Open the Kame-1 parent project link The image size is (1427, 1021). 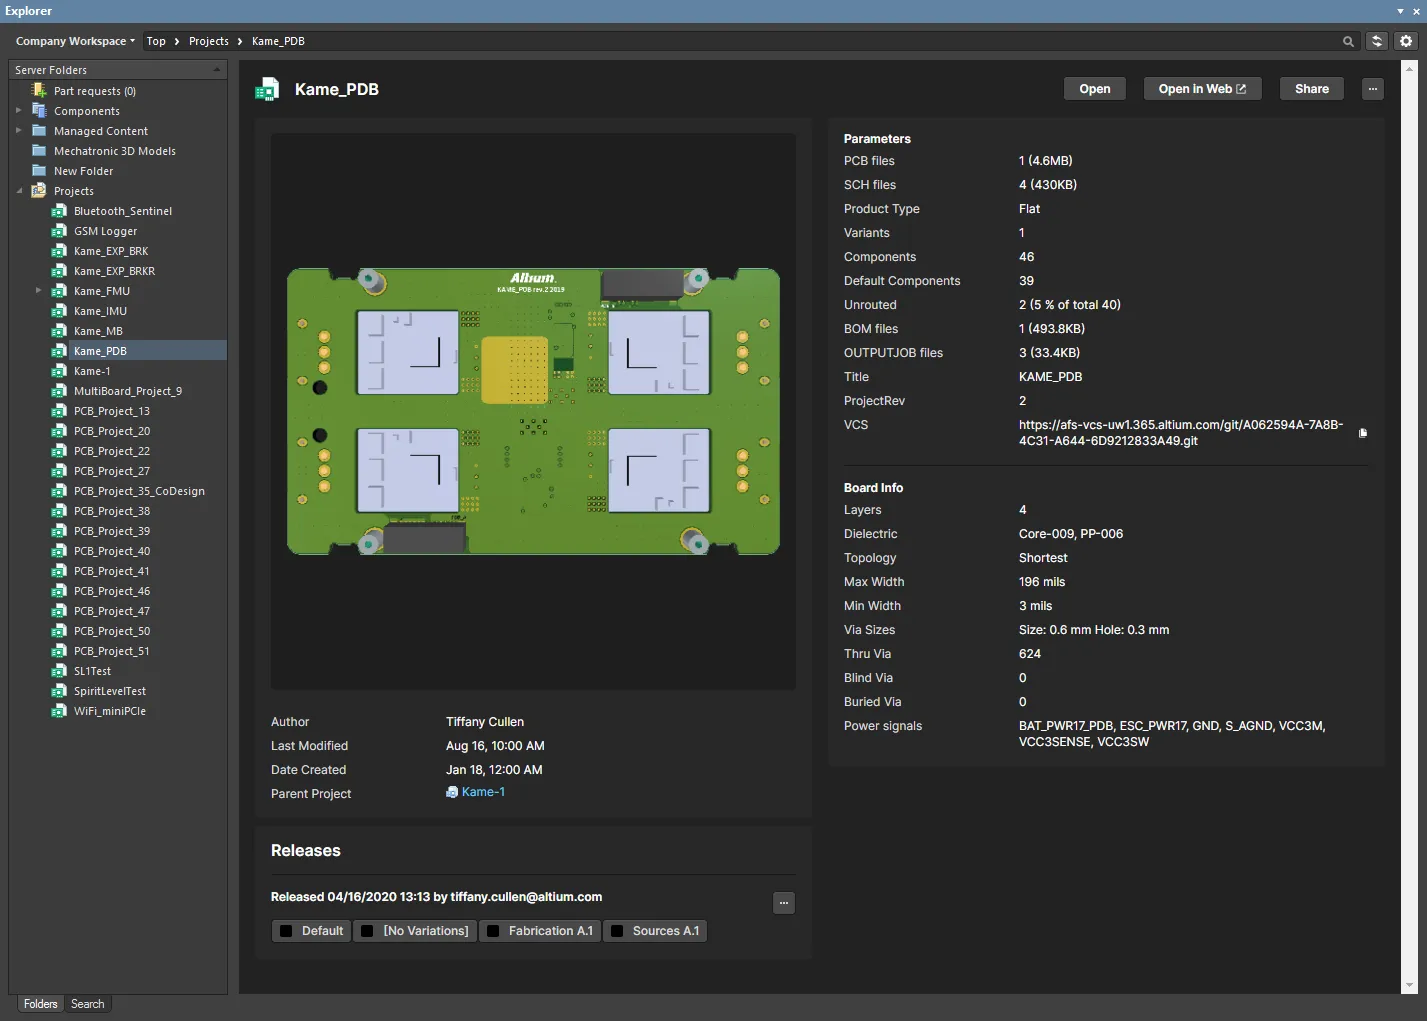483,792
